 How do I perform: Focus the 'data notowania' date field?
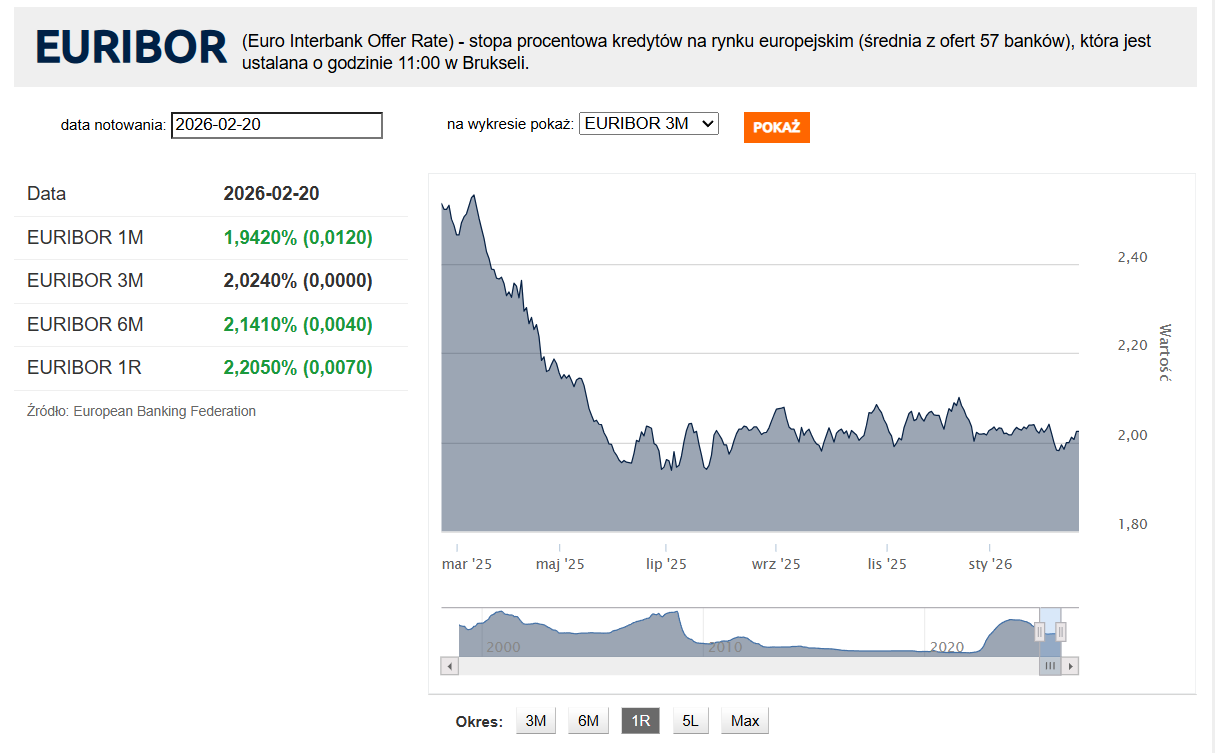tap(276, 125)
